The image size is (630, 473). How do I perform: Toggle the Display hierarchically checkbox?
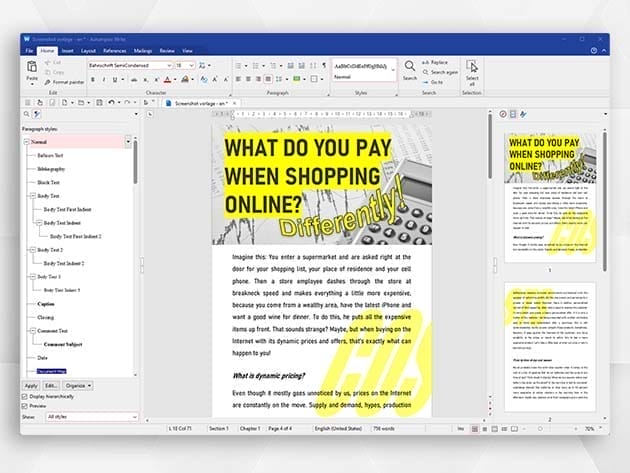pyautogui.click(x=26, y=396)
